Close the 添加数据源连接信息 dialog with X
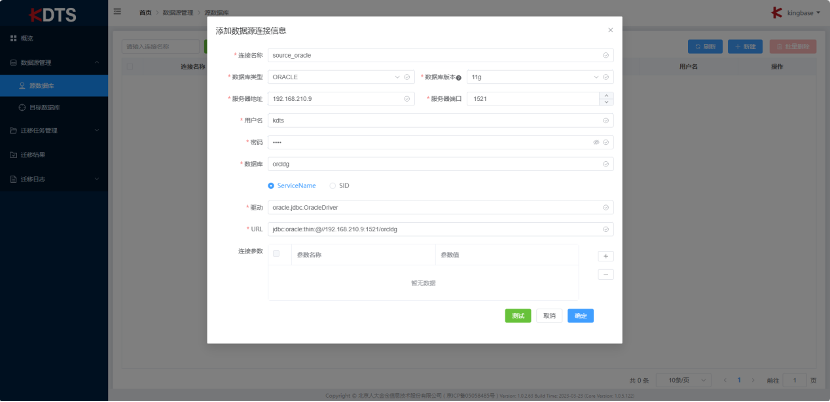The width and height of the screenshot is (830, 402). (x=610, y=30)
